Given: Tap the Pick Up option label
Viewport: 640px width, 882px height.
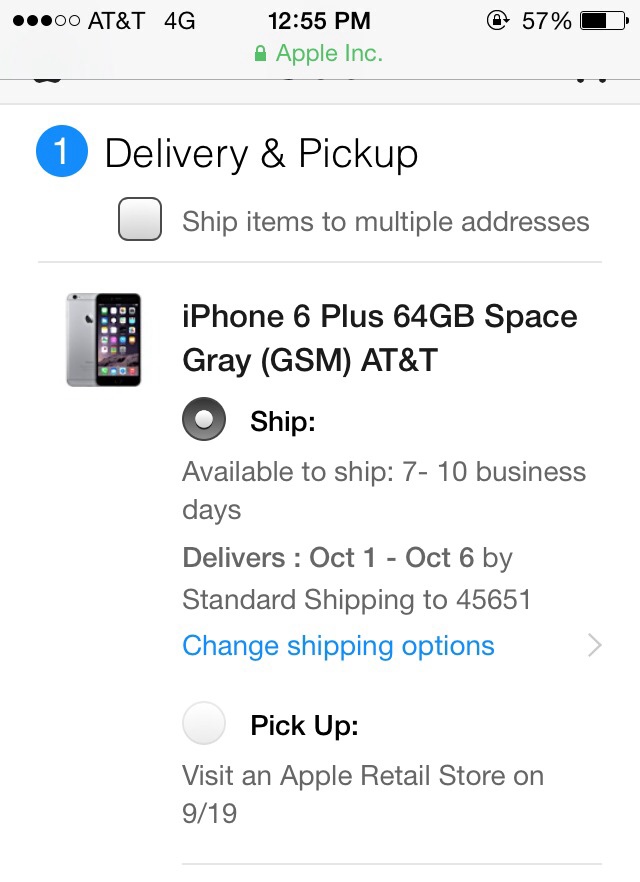Looking at the screenshot, I should point(304,725).
